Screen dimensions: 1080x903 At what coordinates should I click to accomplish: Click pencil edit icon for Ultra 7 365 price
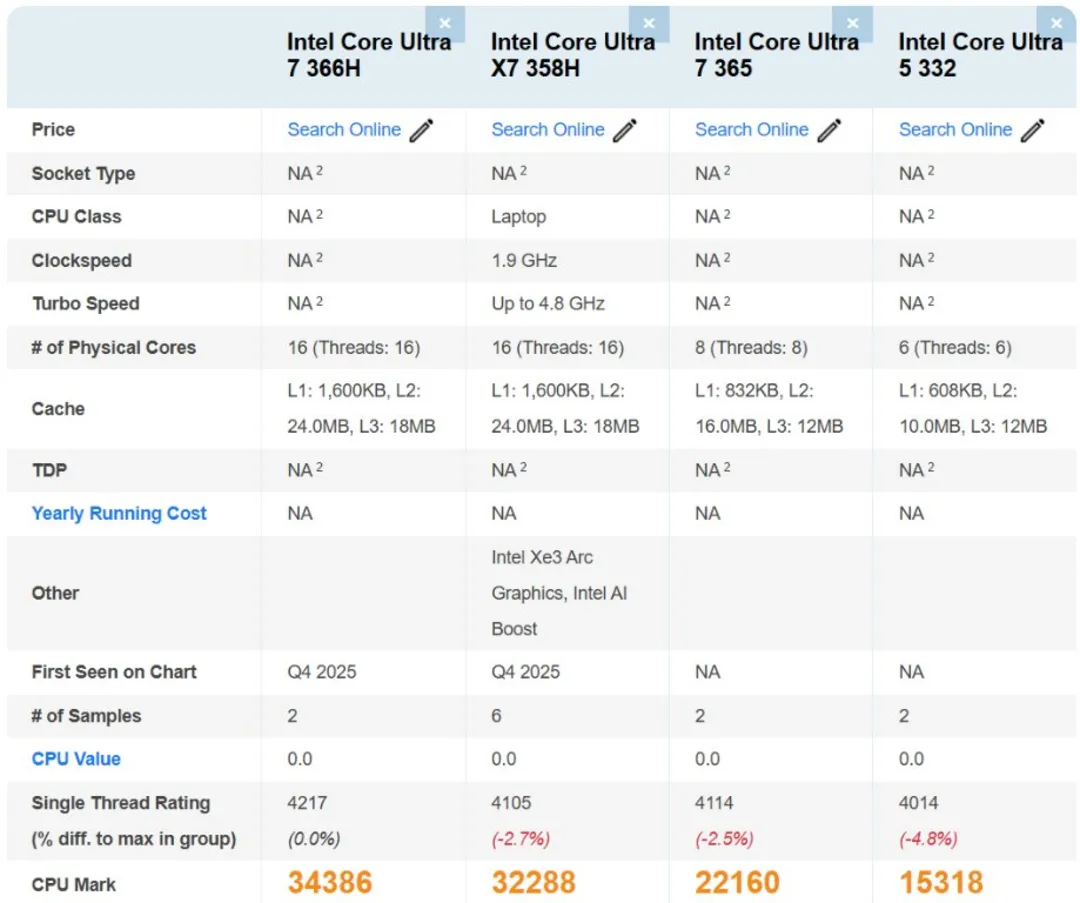tap(829, 130)
